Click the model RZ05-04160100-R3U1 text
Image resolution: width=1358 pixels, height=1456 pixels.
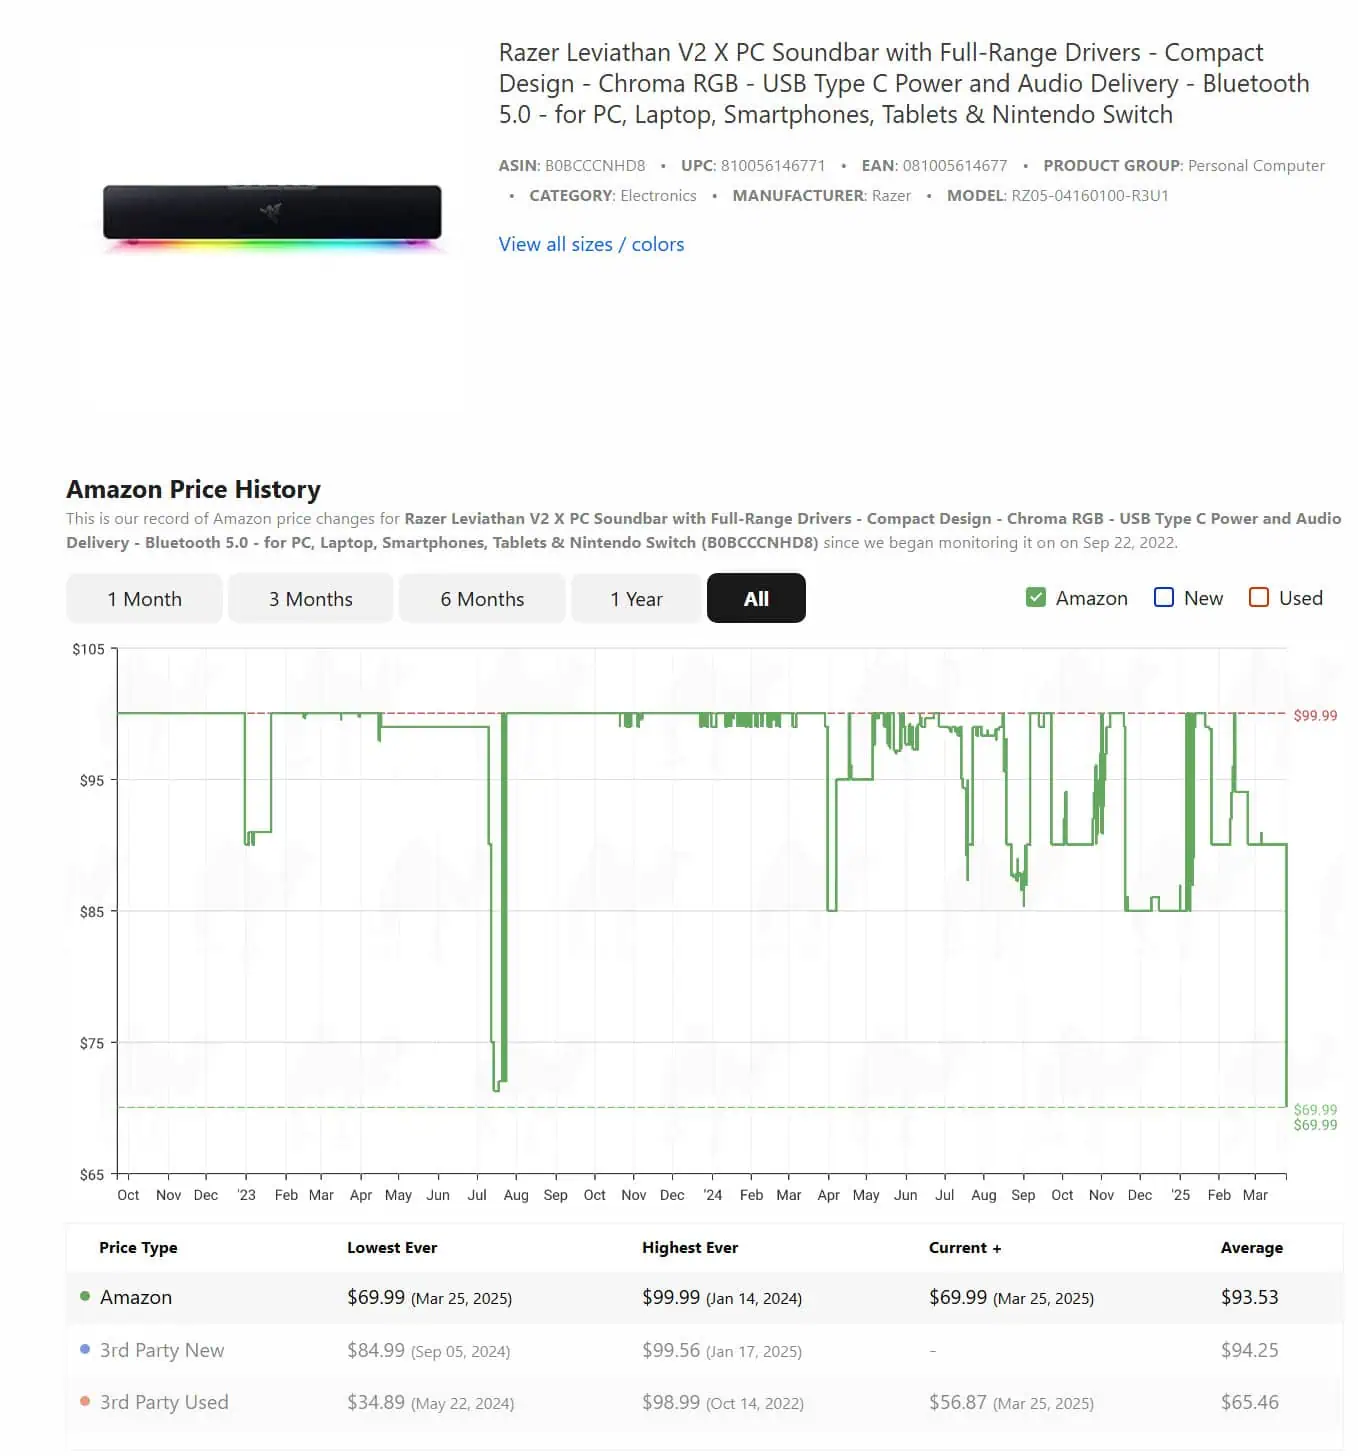pyautogui.click(x=1090, y=196)
